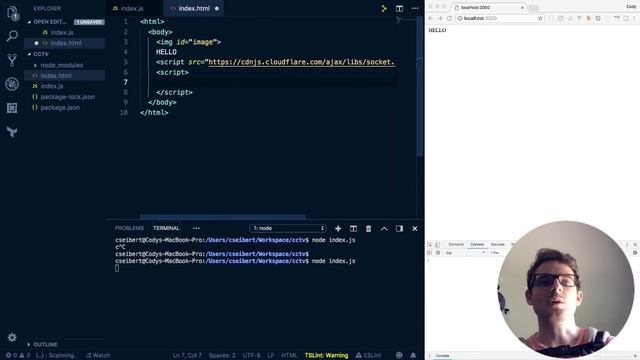
Task: Open the DevTools console context dropdown 'top'
Action: point(465,253)
